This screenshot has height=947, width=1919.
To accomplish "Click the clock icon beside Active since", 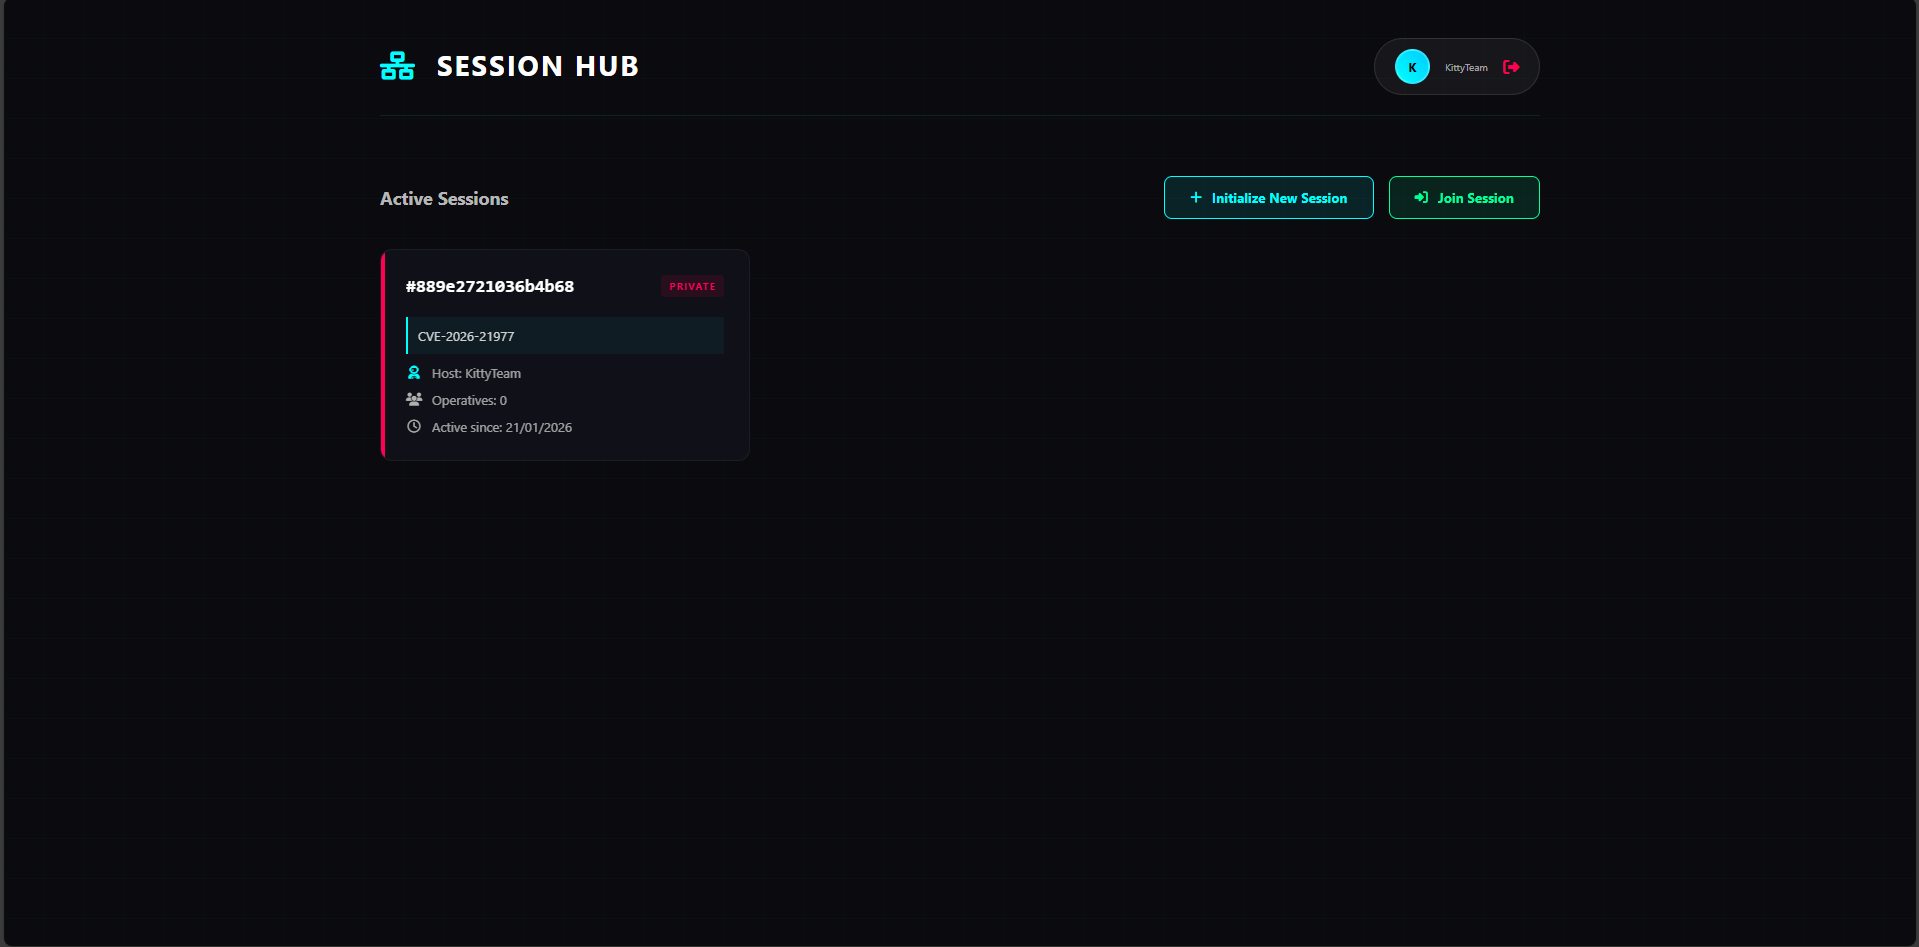I will pyautogui.click(x=414, y=427).
